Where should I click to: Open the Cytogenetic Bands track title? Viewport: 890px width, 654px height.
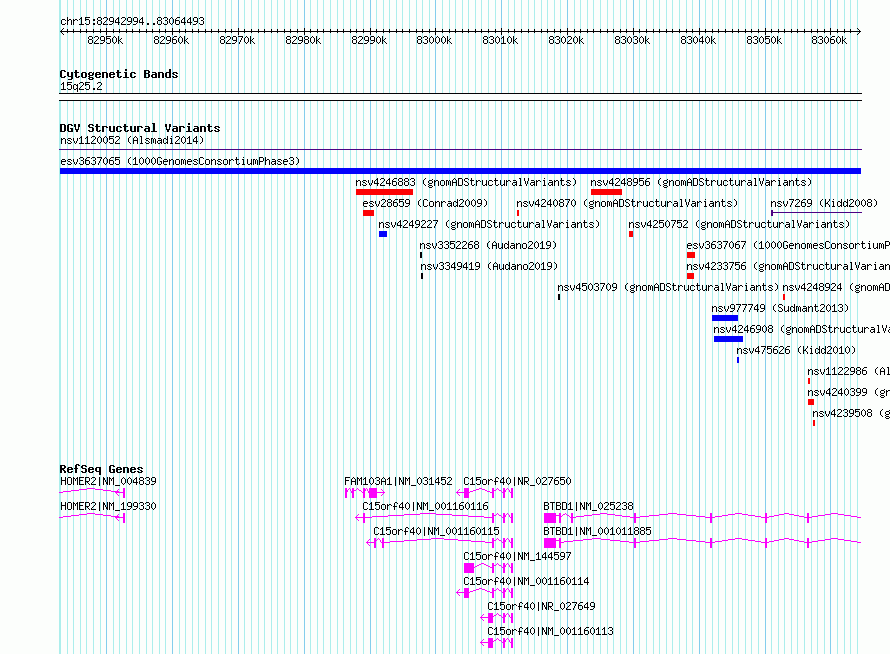119,74
